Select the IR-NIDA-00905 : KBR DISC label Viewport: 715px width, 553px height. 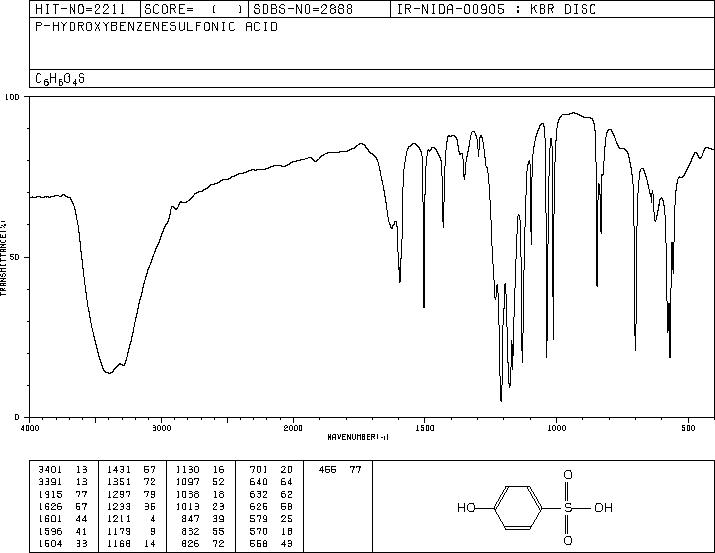tap(496, 9)
